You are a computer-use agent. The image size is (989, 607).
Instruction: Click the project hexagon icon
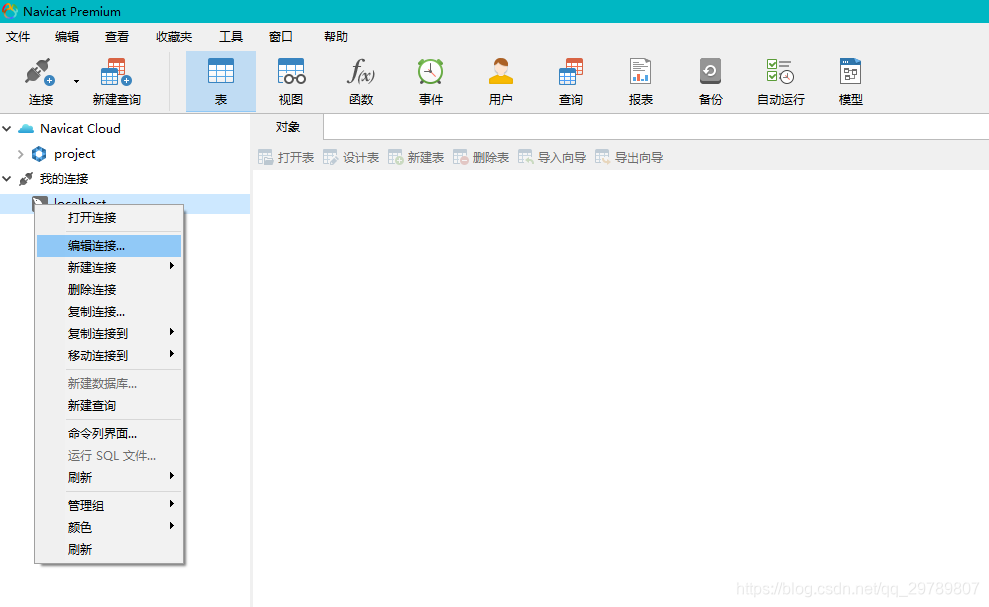pyautogui.click(x=39, y=154)
